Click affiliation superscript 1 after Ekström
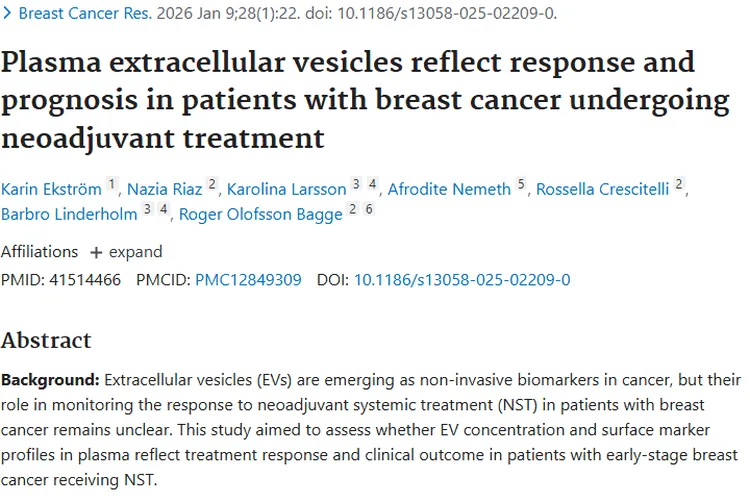Viewport: 750px width, 500px height. pos(112,185)
